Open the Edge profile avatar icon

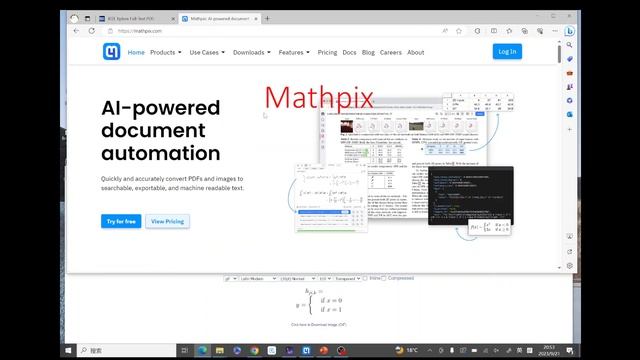[x=74, y=18]
